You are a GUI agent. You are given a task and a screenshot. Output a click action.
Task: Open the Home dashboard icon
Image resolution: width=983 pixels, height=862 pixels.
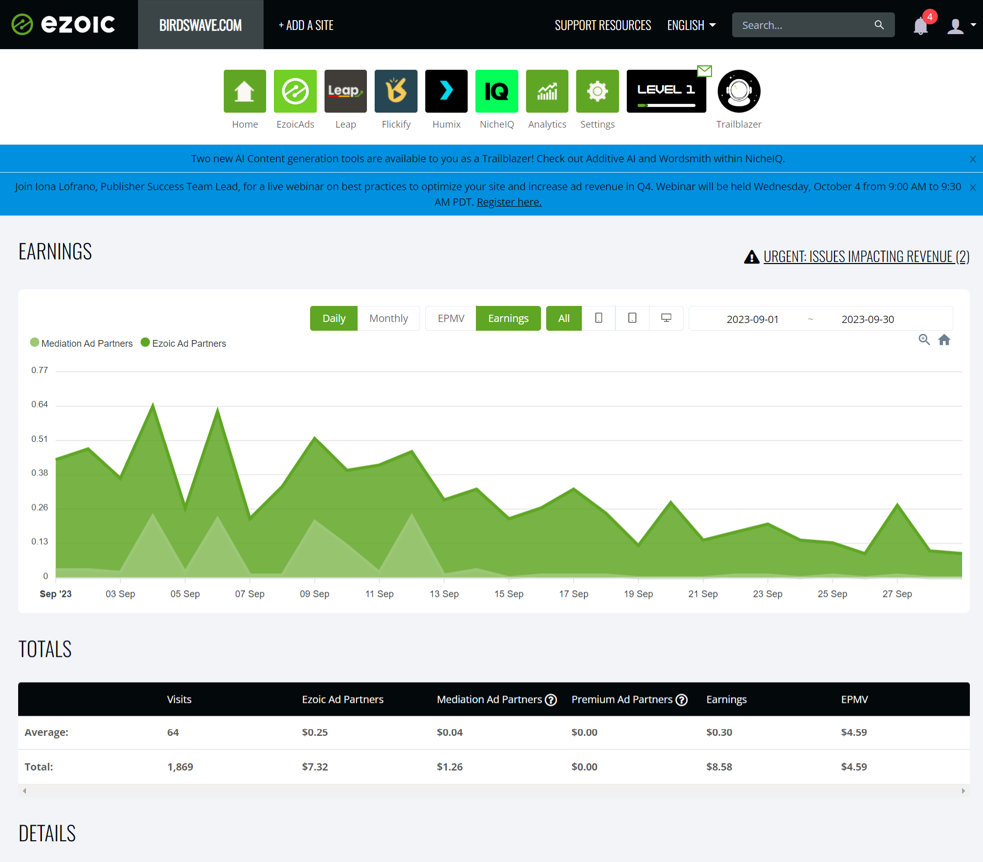tap(244, 92)
